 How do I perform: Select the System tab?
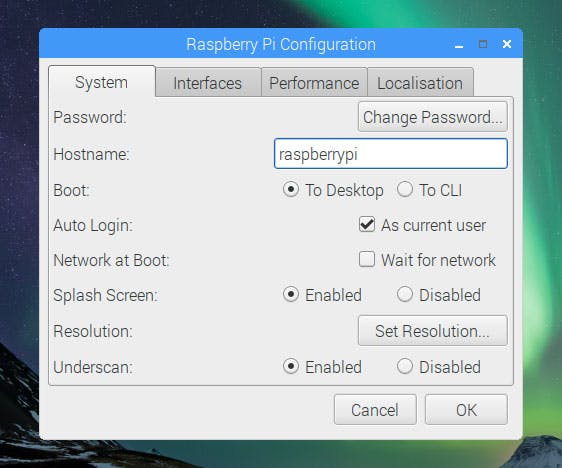[x=102, y=82]
